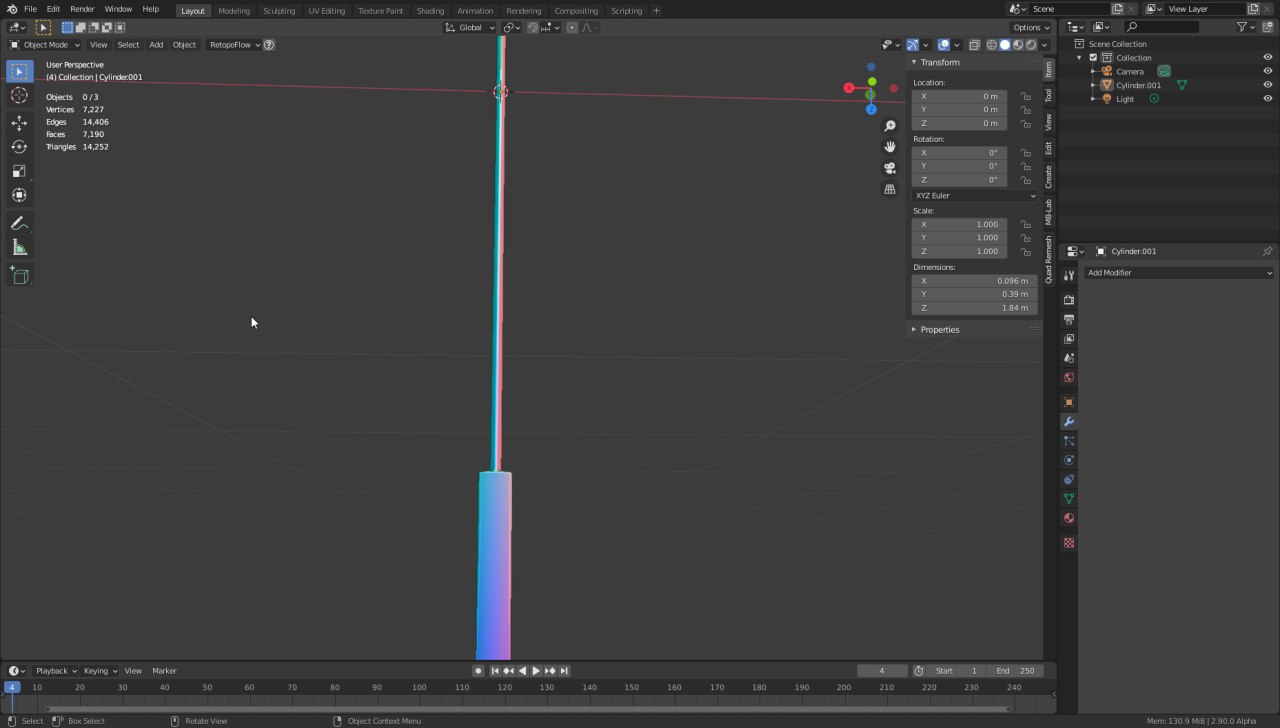Open the MB-Lab sidebar tab

coord(1049,212)
